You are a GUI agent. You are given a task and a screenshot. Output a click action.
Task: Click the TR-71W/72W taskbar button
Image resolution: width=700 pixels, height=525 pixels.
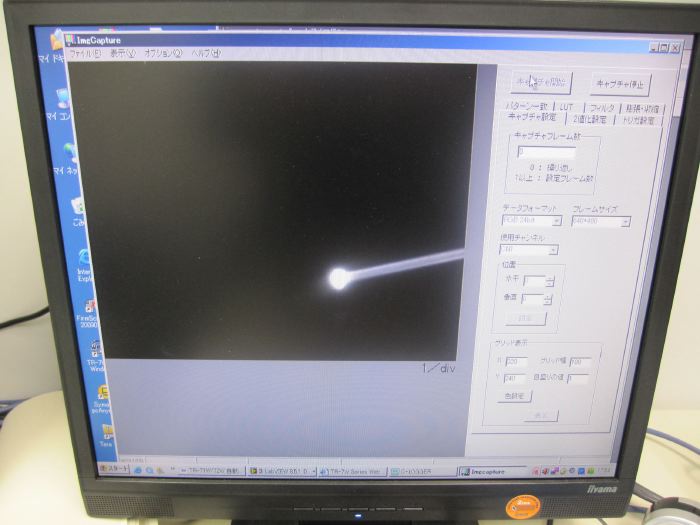tap(211, 471)
